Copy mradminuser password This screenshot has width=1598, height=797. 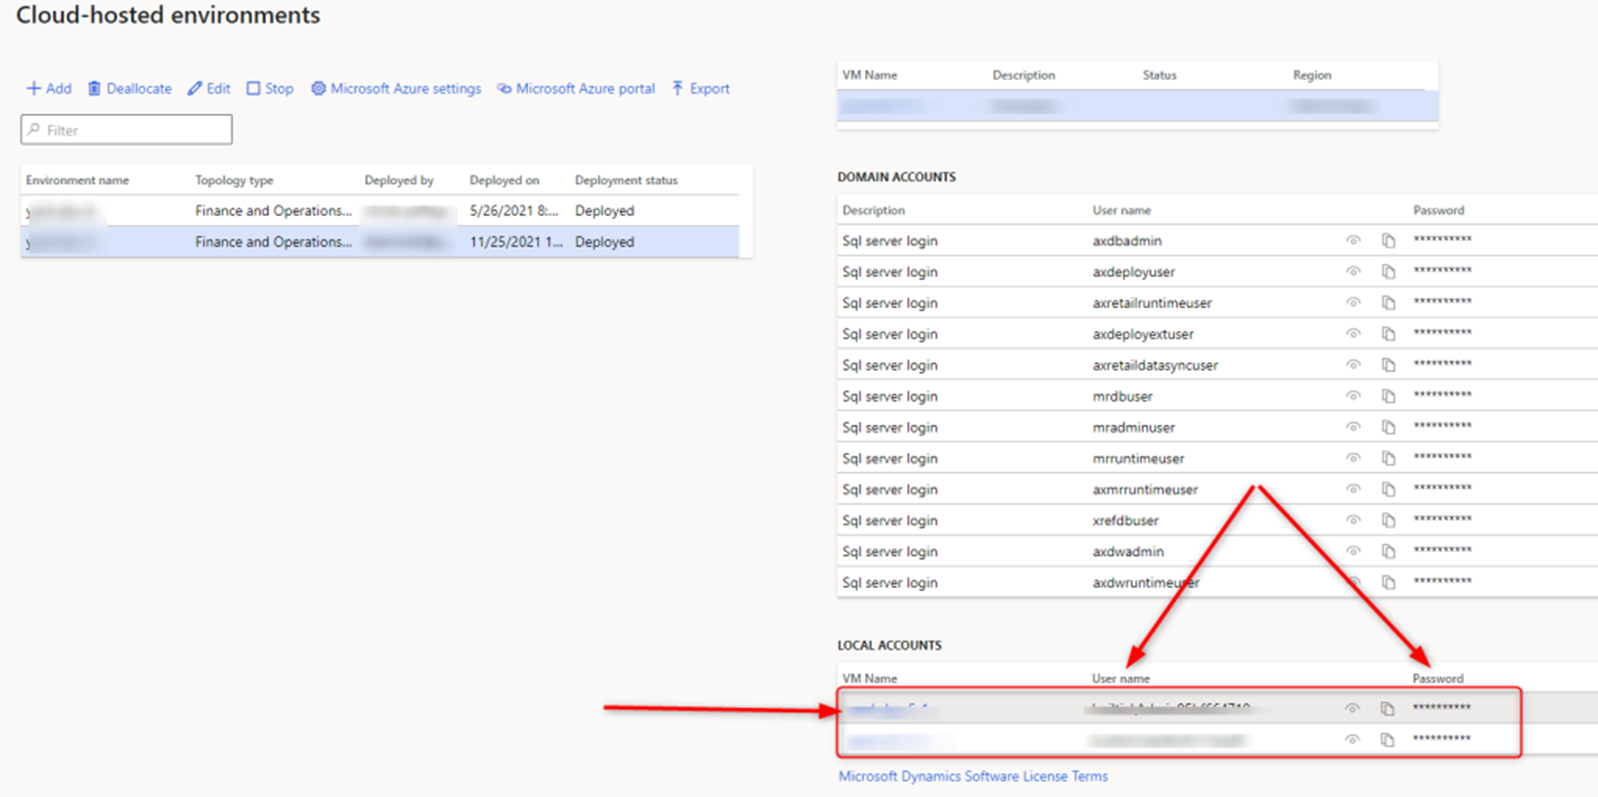coord(1388,426)
